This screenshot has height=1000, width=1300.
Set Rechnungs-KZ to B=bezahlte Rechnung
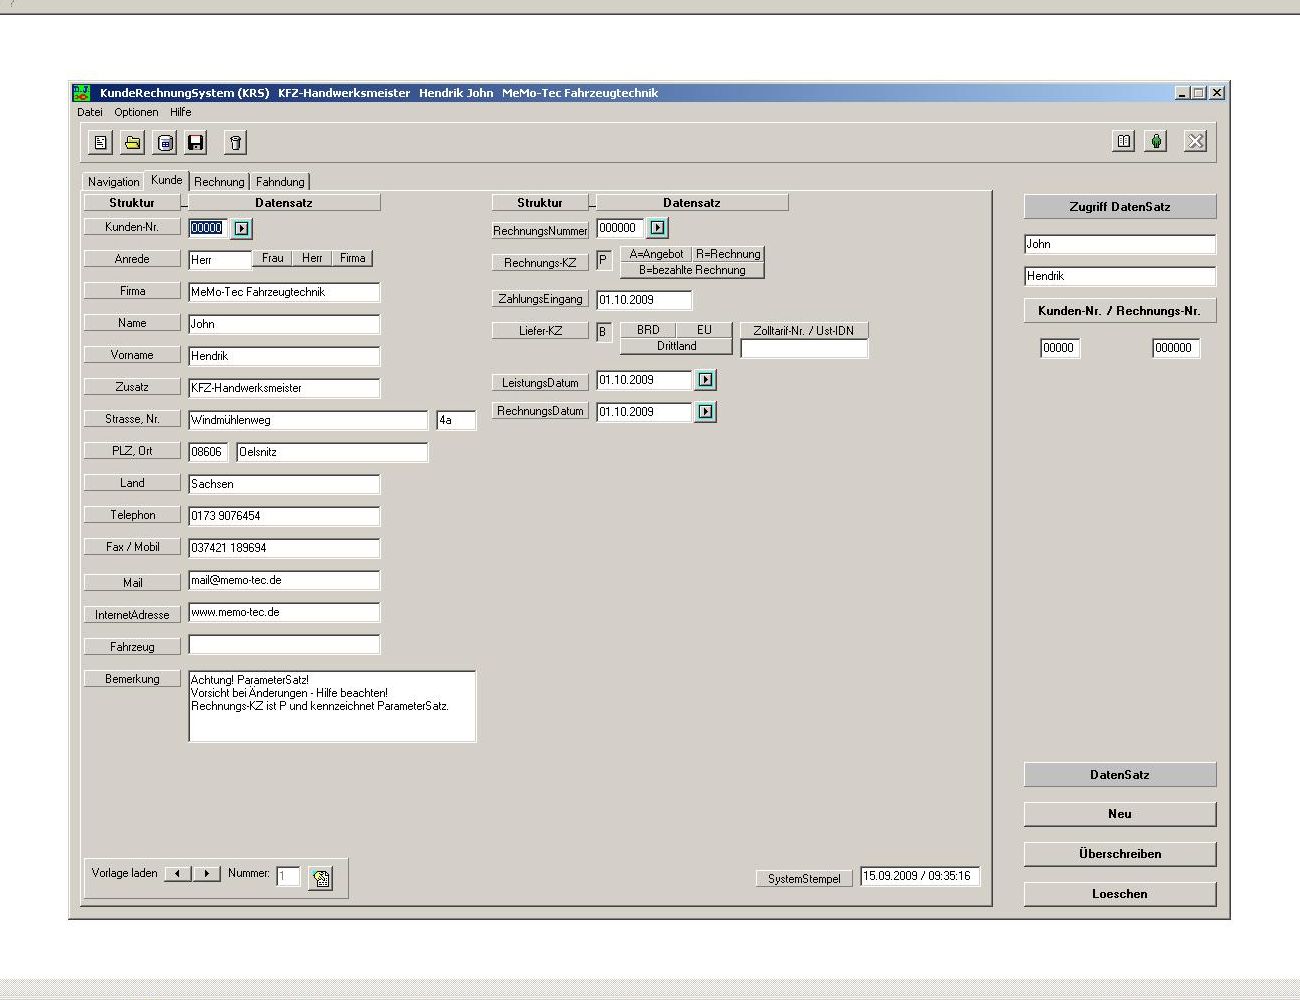[x=692, y=270]
